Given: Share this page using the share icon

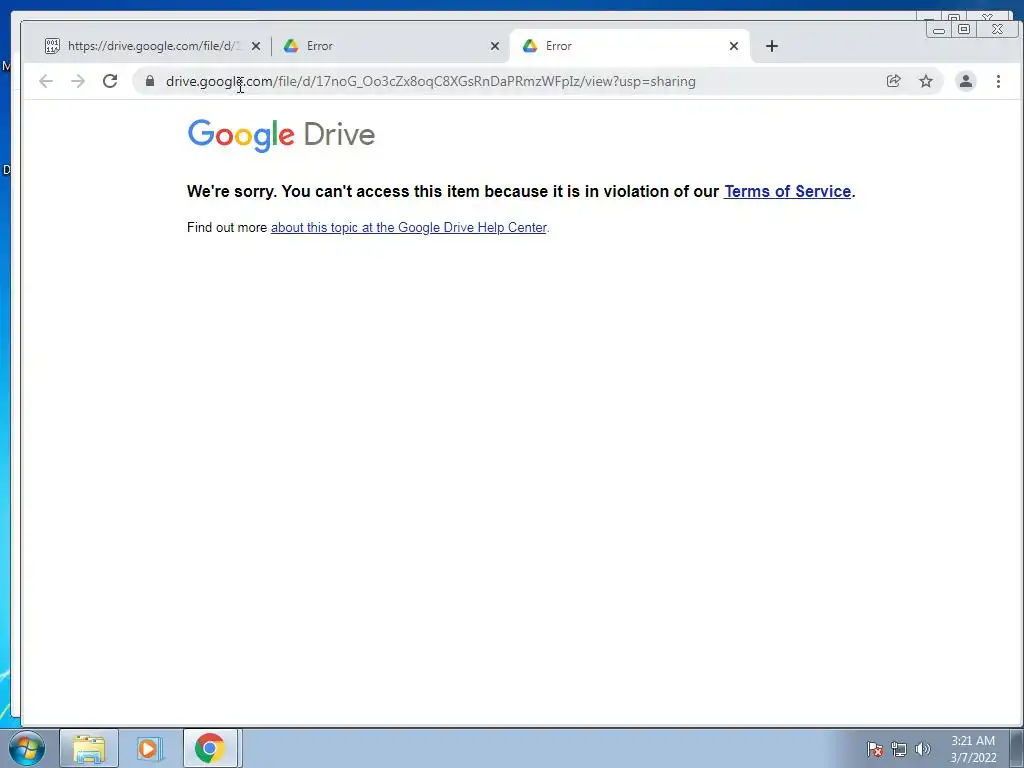Looking at the screenshot, I should tap(893, 81).
